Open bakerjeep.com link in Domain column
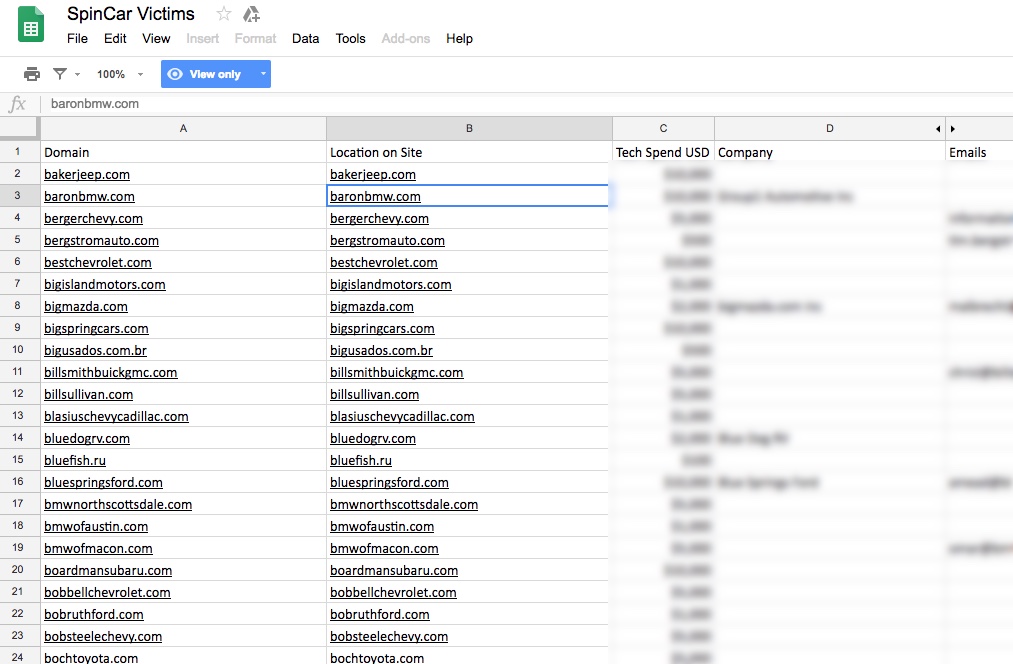The image size is (1013, 664). pyautogui.click(x=87, y=174)
